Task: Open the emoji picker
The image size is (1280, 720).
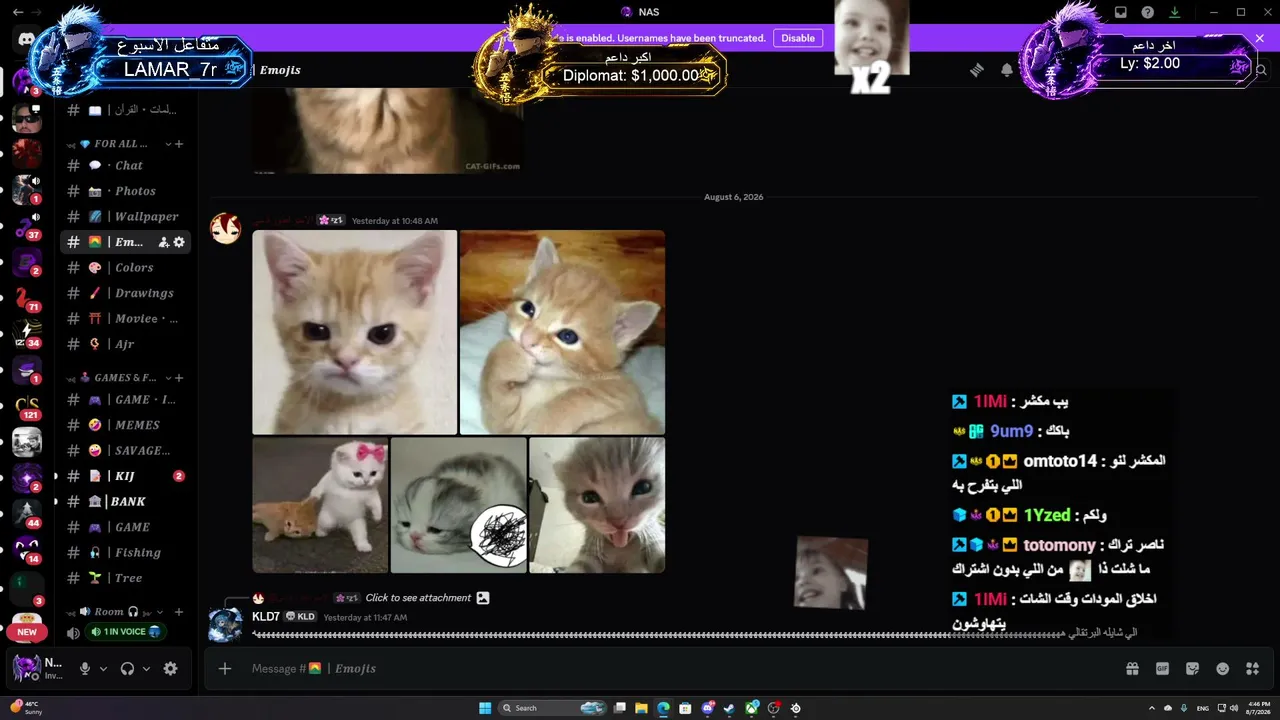Action: point(1222,669)
